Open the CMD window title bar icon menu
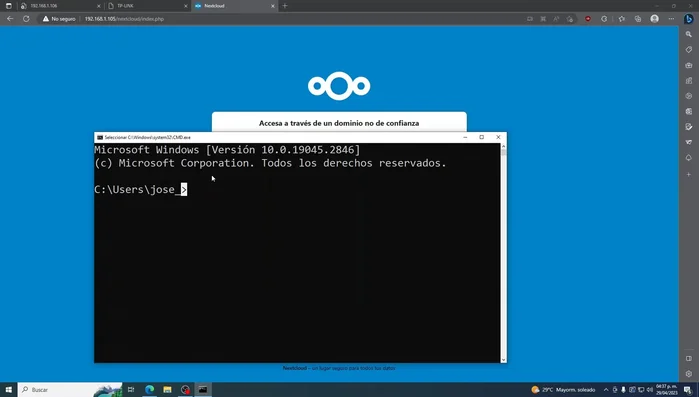 (x=100, y=137)
